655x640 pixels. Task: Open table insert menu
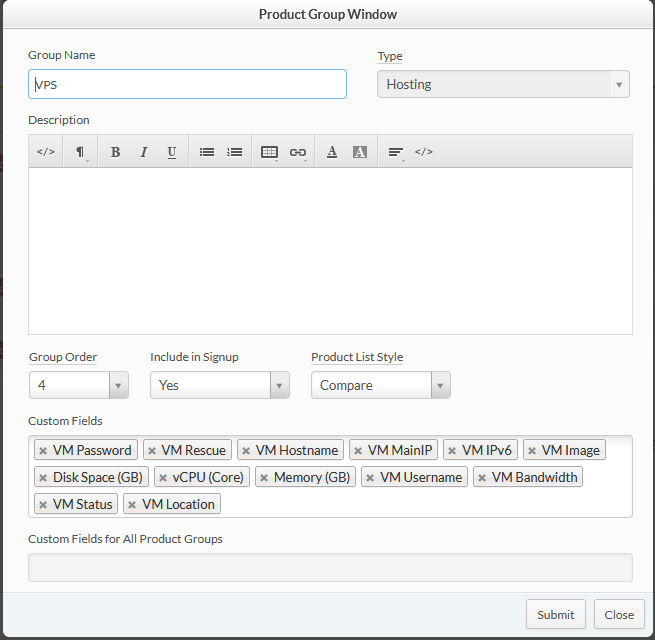(x=269, y=152)
